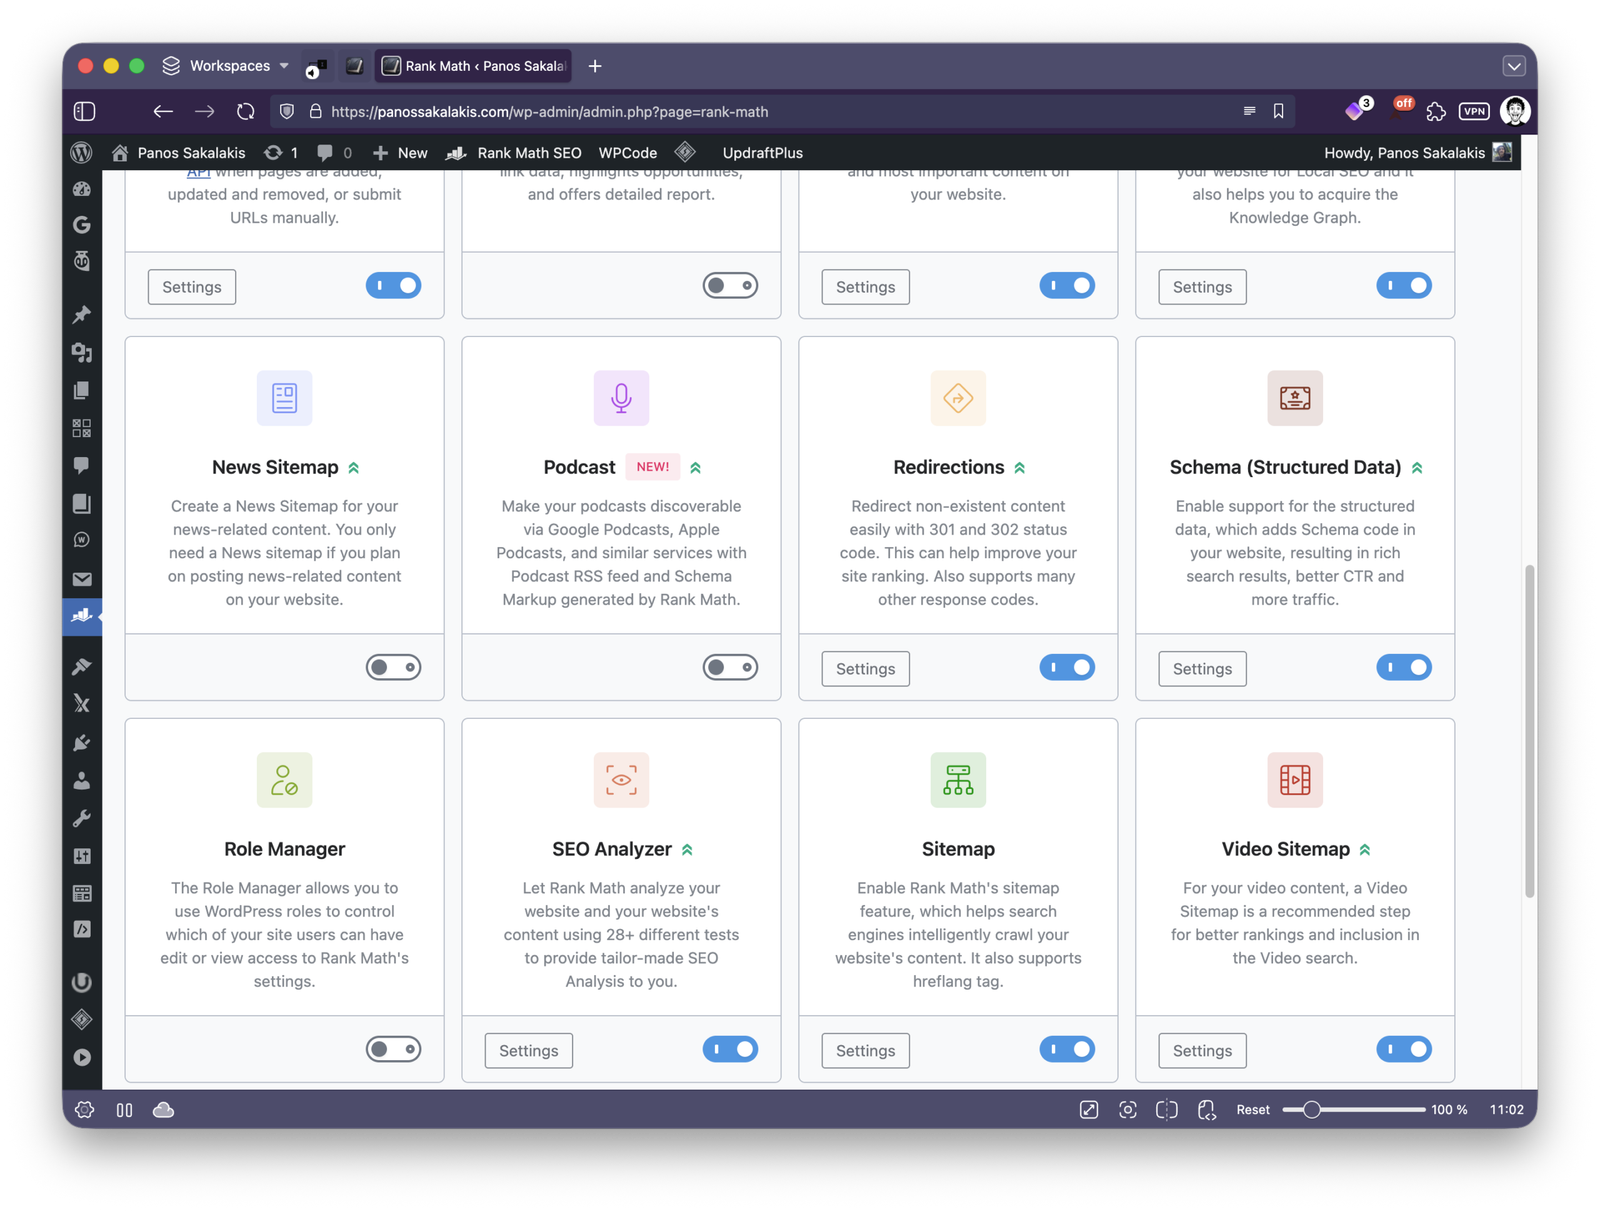Open Settings for Schema (Structured Data)
Screen dimensions: 1600x1211
point(1202,669)
